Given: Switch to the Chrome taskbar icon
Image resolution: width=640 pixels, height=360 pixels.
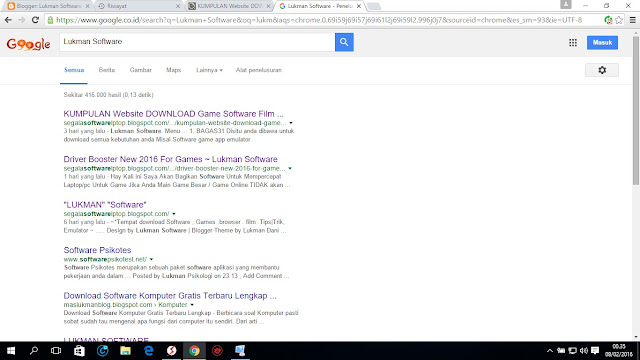Looking at the screenshot, I should tap(194, 351).
